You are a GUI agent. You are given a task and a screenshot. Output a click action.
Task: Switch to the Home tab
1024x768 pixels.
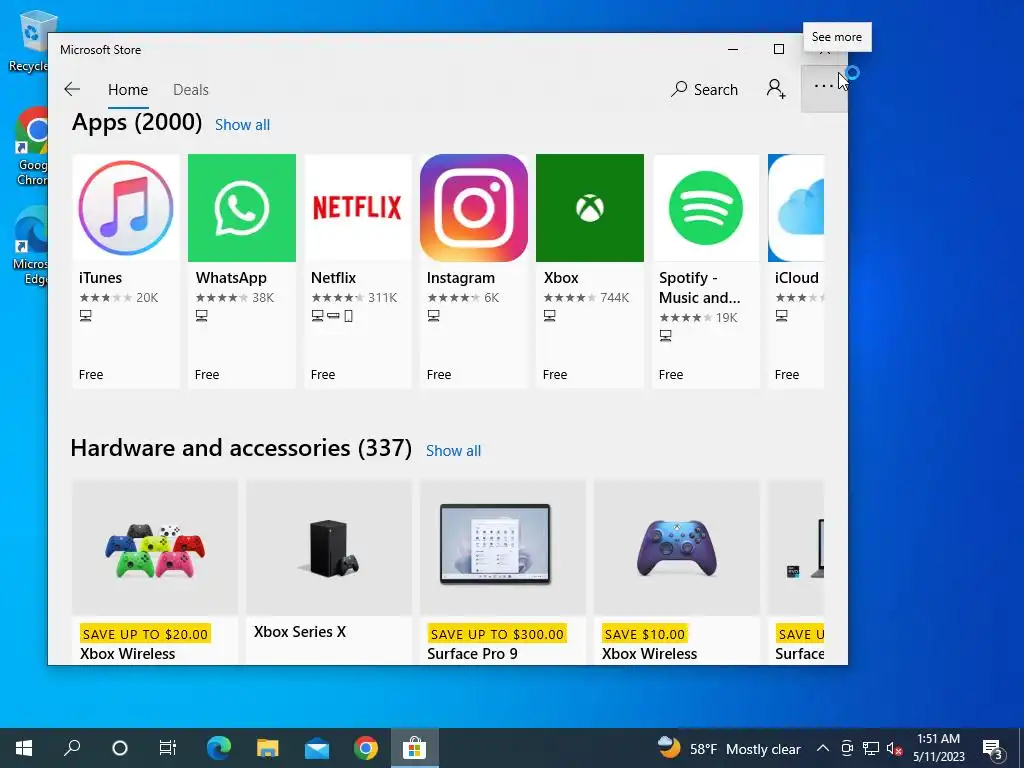128,89
